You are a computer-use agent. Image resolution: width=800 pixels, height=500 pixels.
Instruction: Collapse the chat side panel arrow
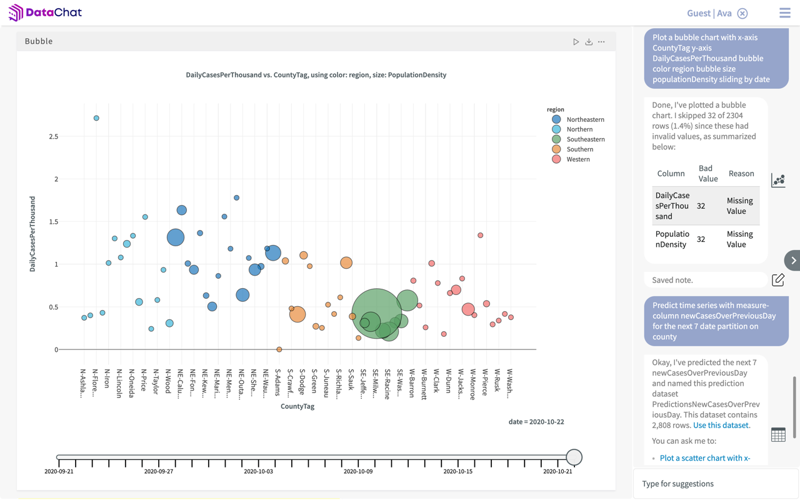coord(792,260)
